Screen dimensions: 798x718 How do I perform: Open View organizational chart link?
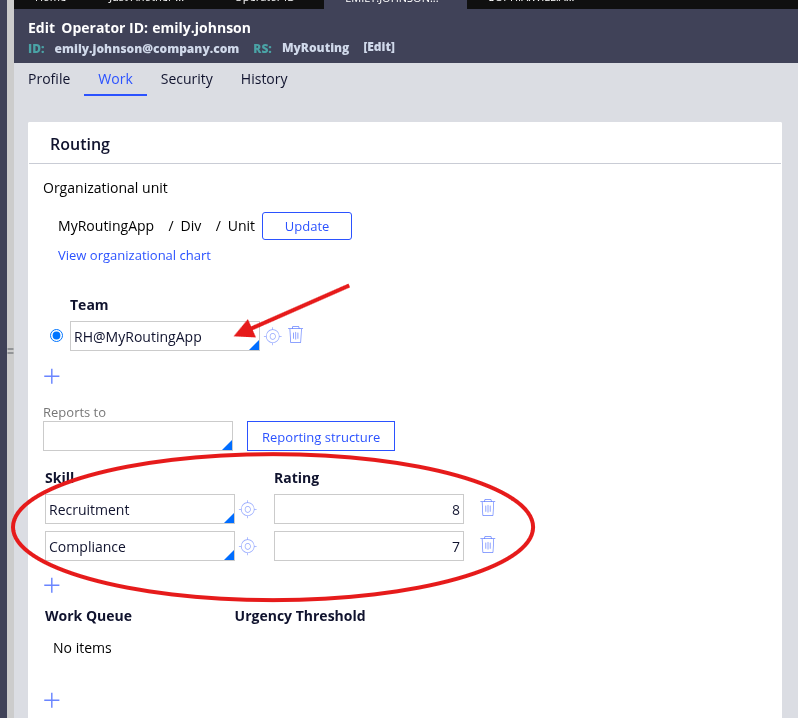click(134, 255)
